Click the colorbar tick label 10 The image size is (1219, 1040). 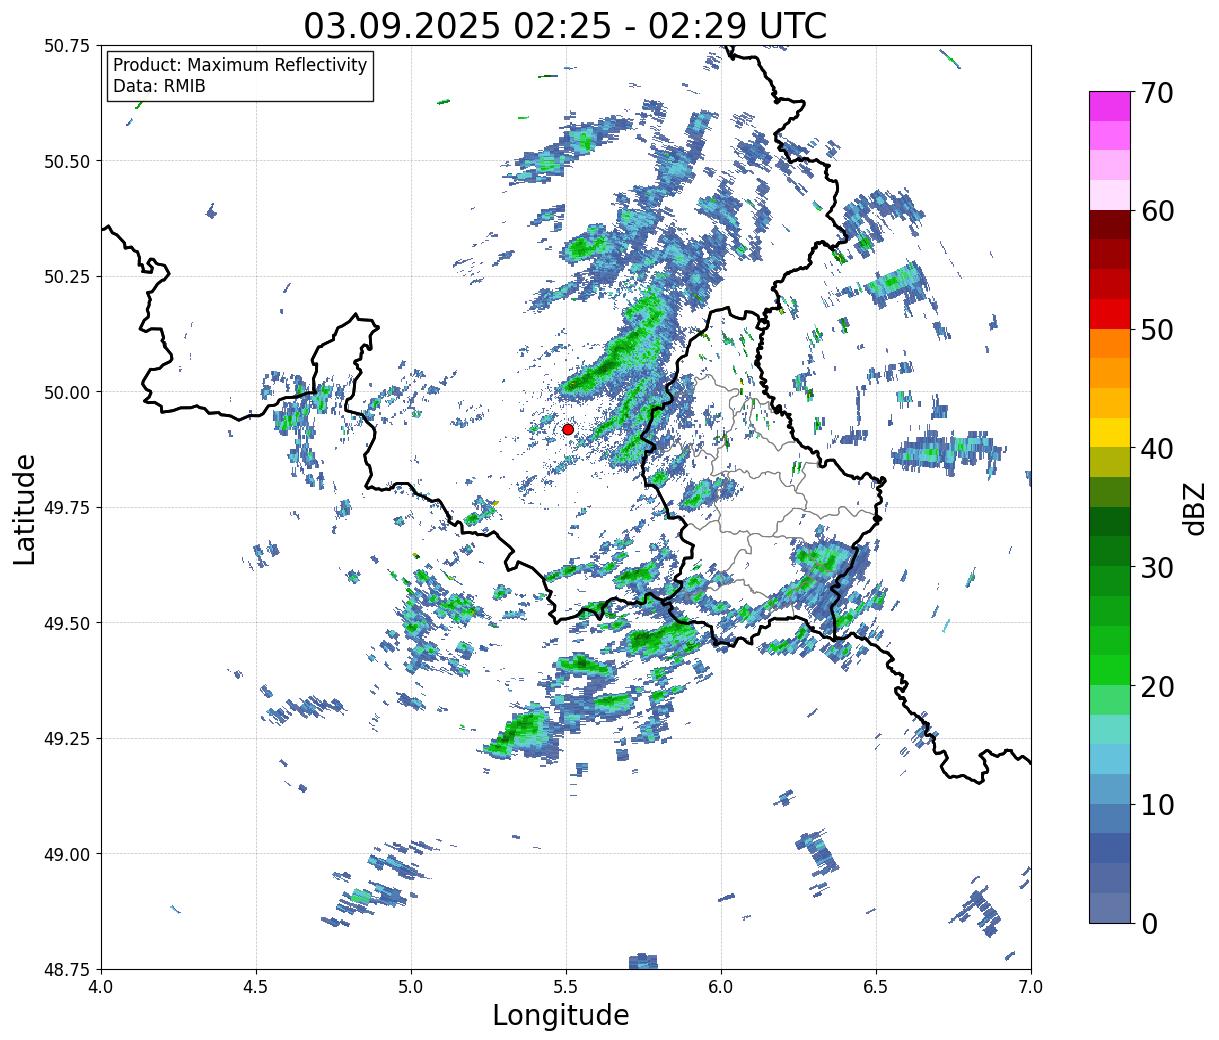tap(1157, 804)
